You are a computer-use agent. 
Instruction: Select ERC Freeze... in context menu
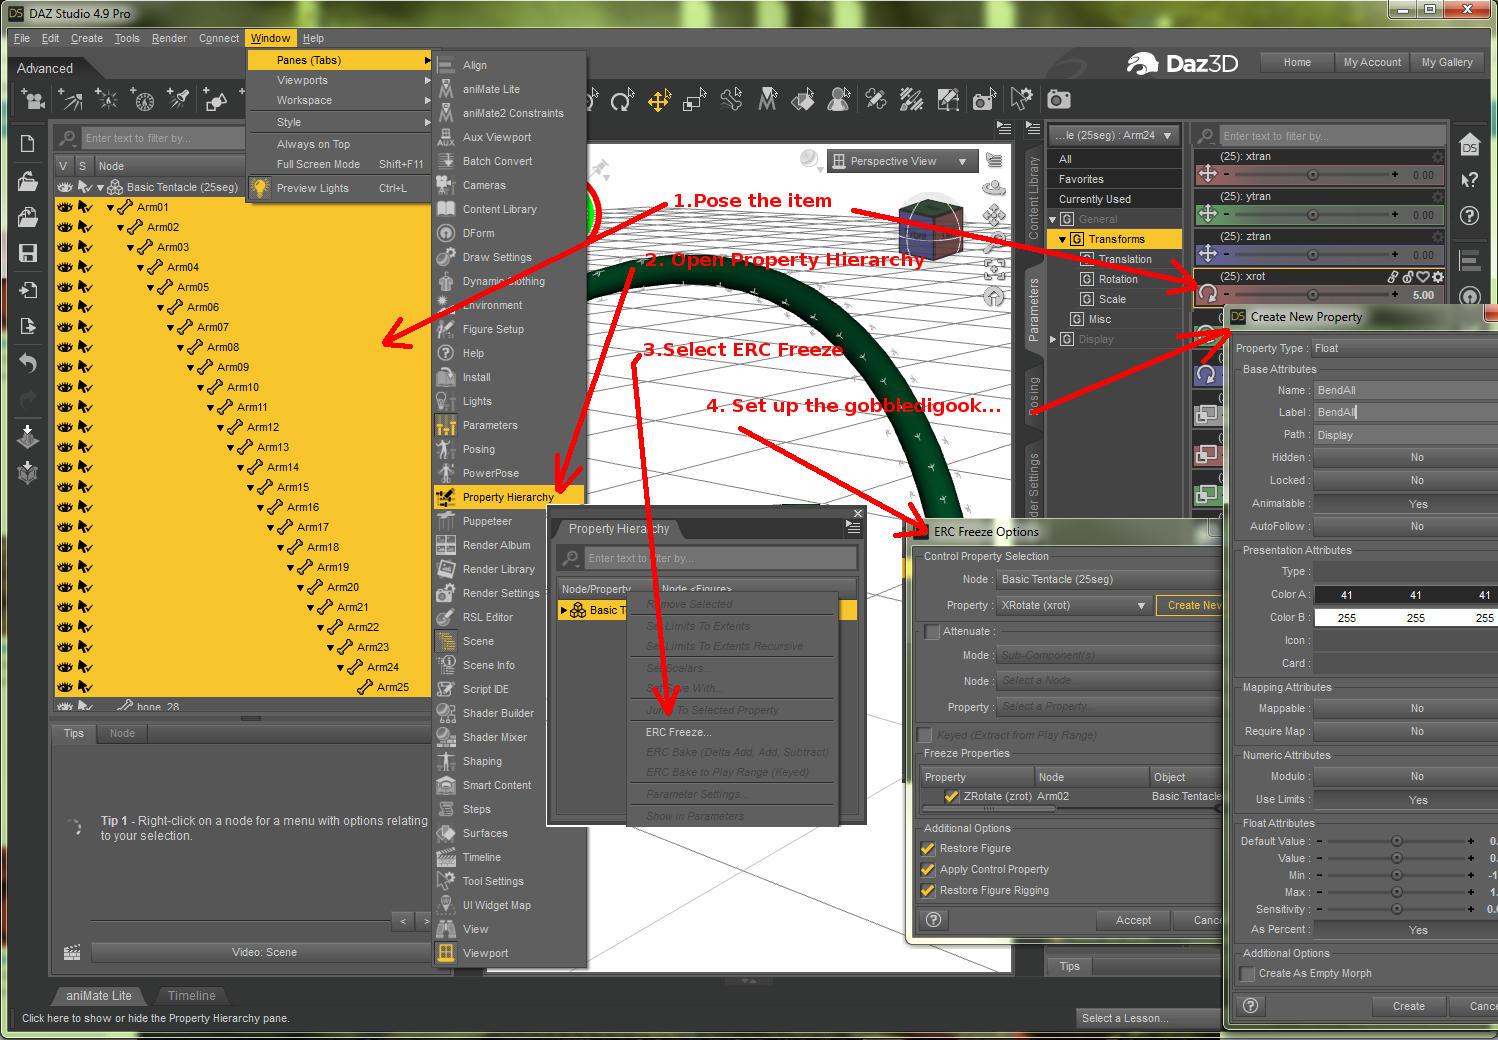678,732
